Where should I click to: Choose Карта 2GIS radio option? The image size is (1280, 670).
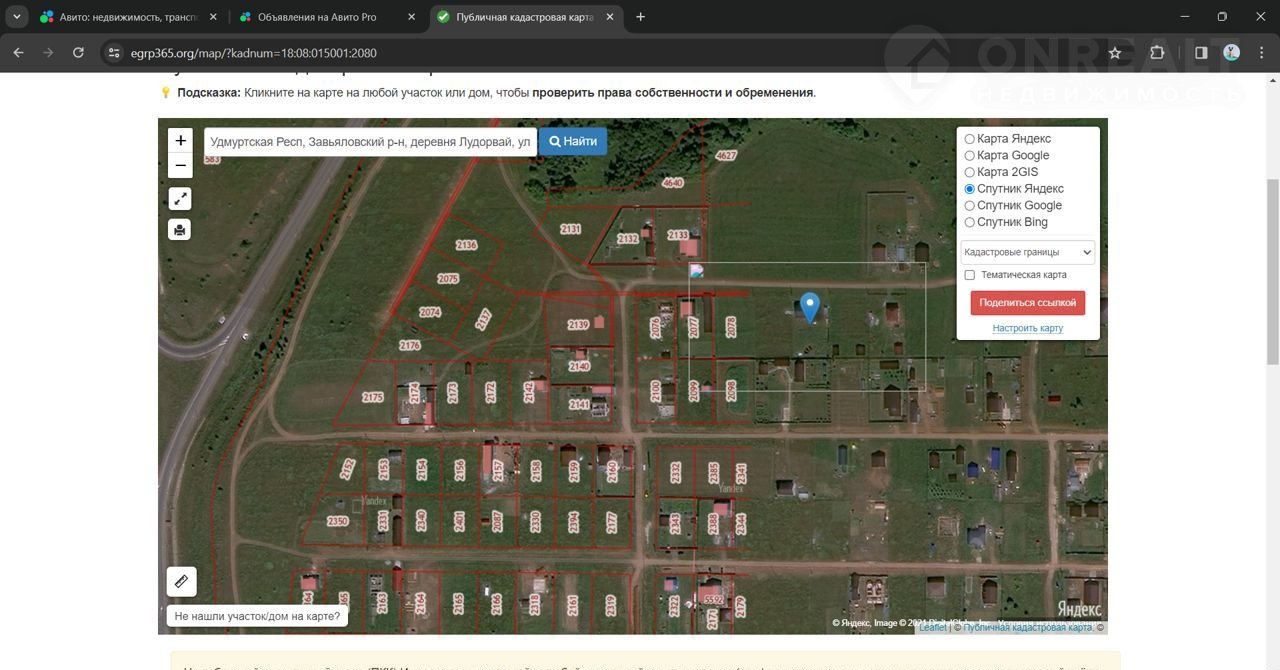click(x=969, y=172)
